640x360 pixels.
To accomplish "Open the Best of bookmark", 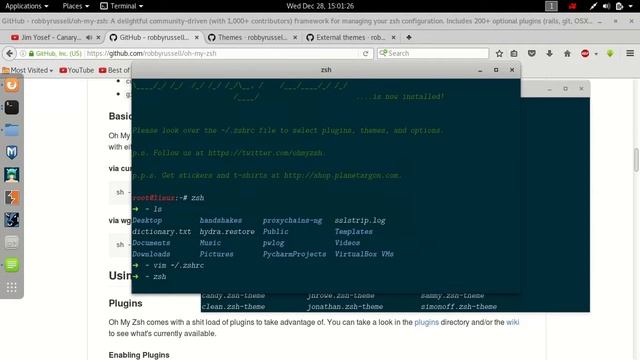I will [114, 70].
